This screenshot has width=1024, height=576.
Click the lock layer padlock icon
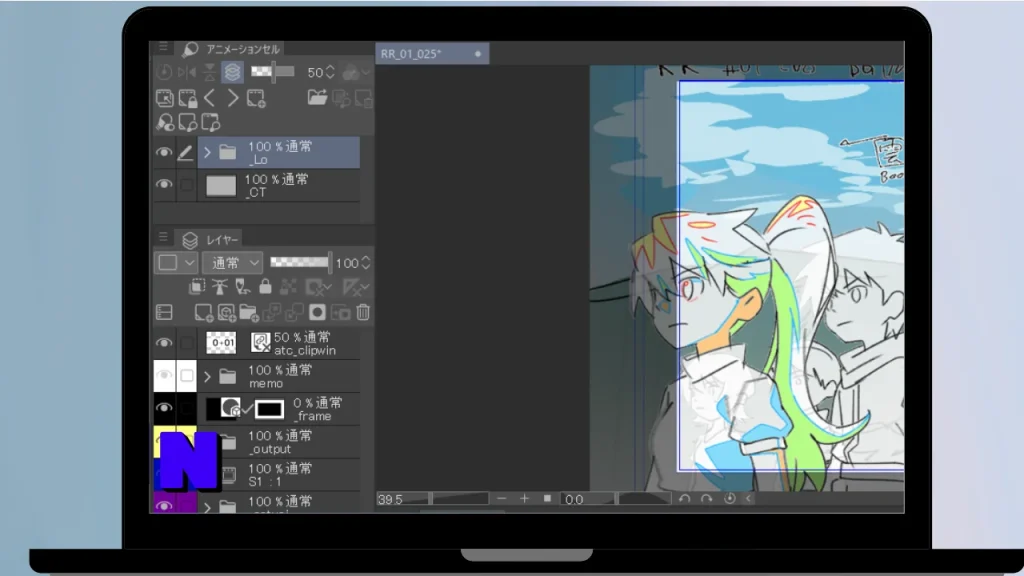[x=265, y=287]
